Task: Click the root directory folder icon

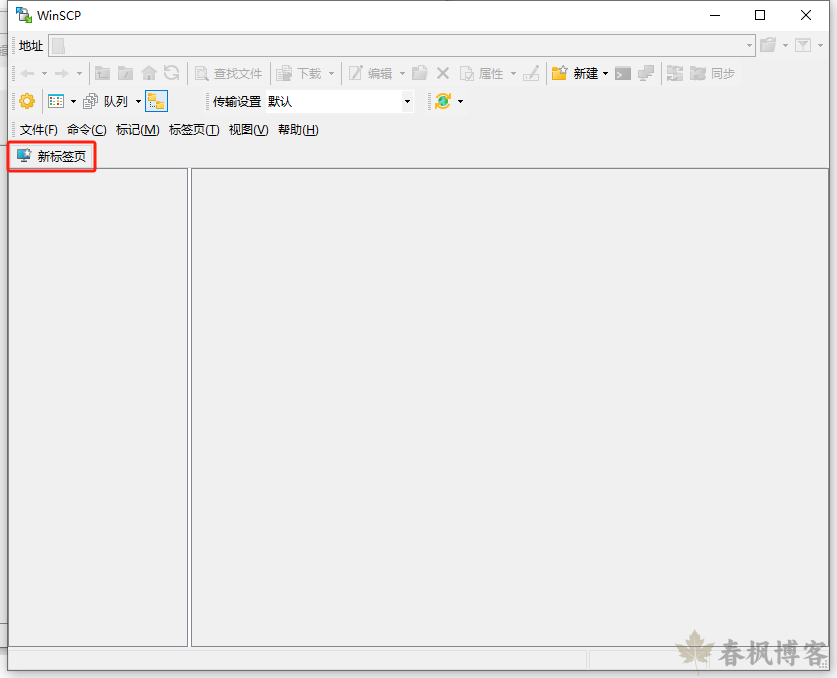Action: (x=125, y=73)
